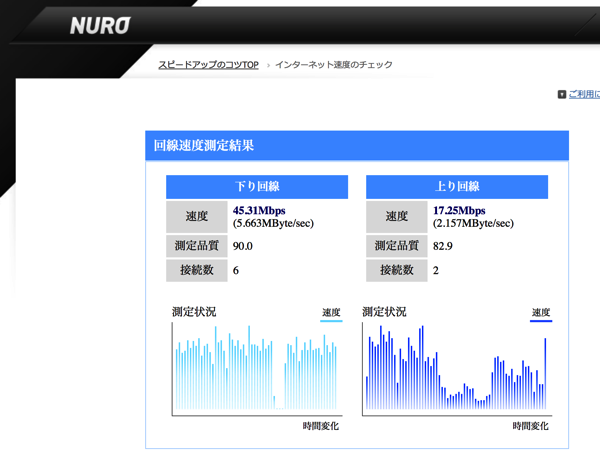Open the ご利用に link at right edge
The image size is (600, 466).
(584, 95)
